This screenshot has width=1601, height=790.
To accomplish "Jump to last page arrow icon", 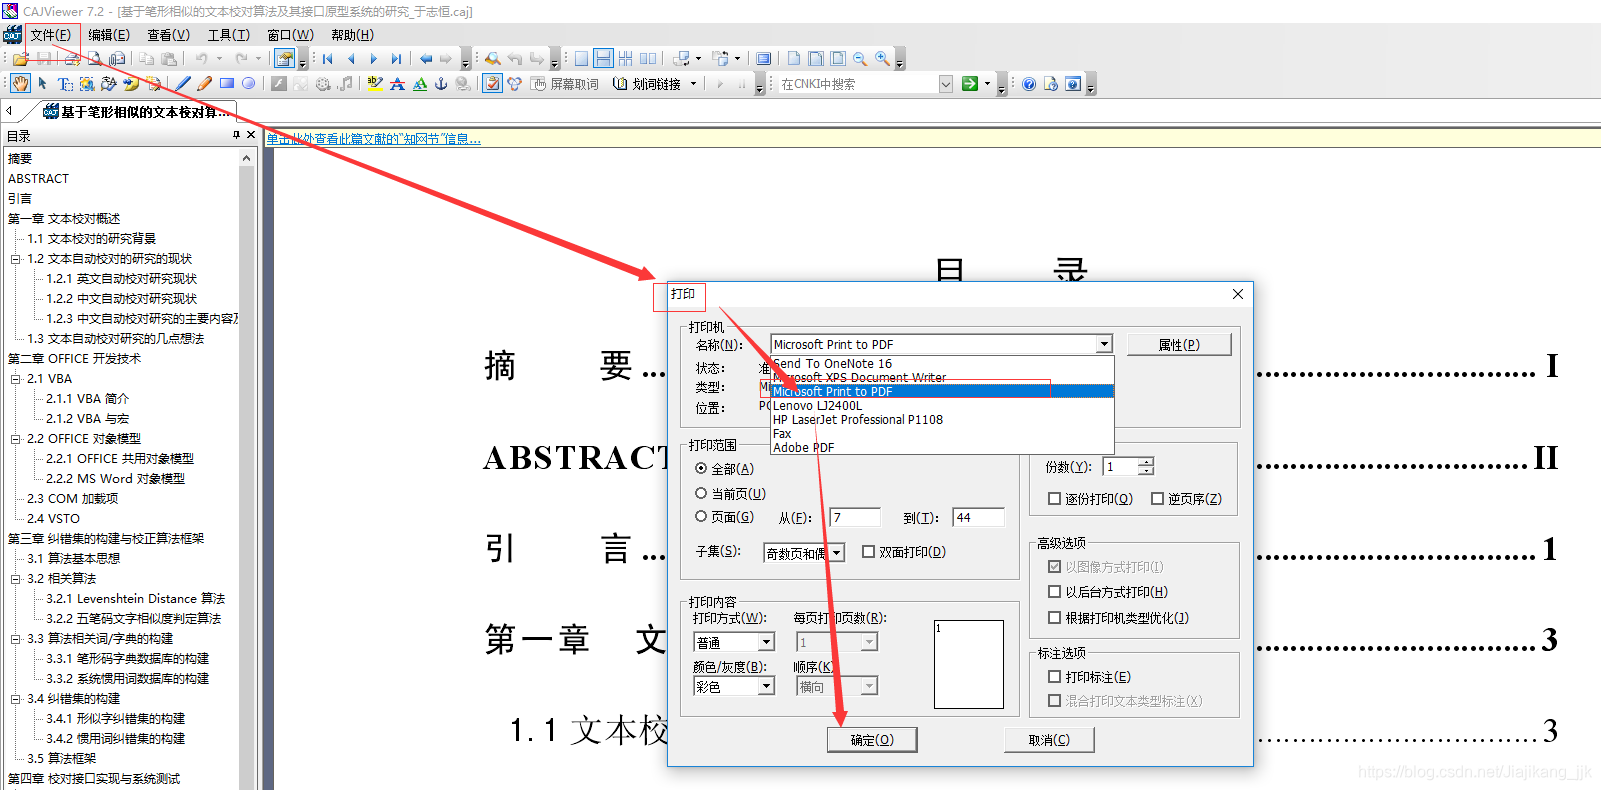I will 396,59.
